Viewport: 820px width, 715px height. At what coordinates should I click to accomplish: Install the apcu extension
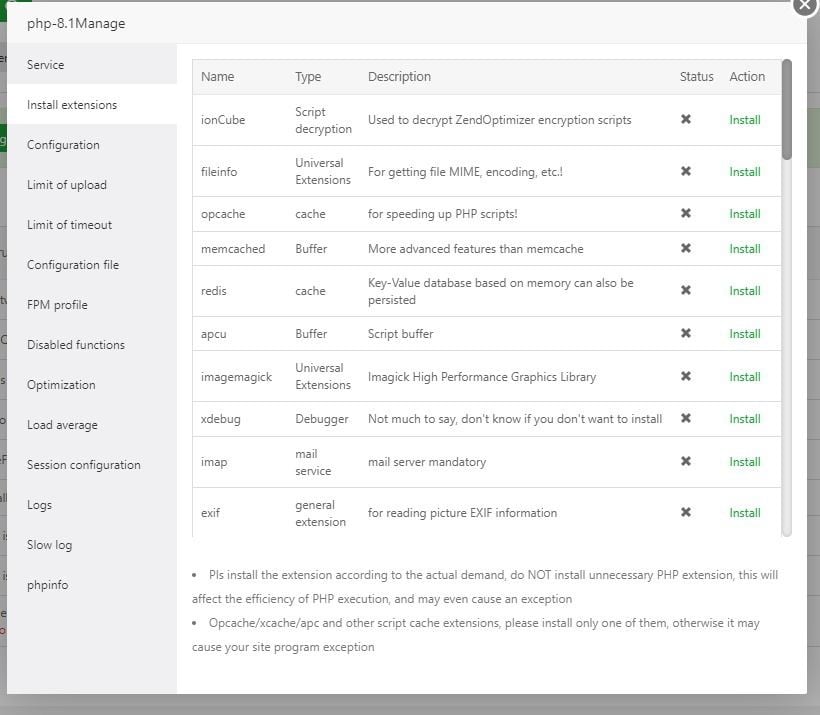[x=745, y=334]
